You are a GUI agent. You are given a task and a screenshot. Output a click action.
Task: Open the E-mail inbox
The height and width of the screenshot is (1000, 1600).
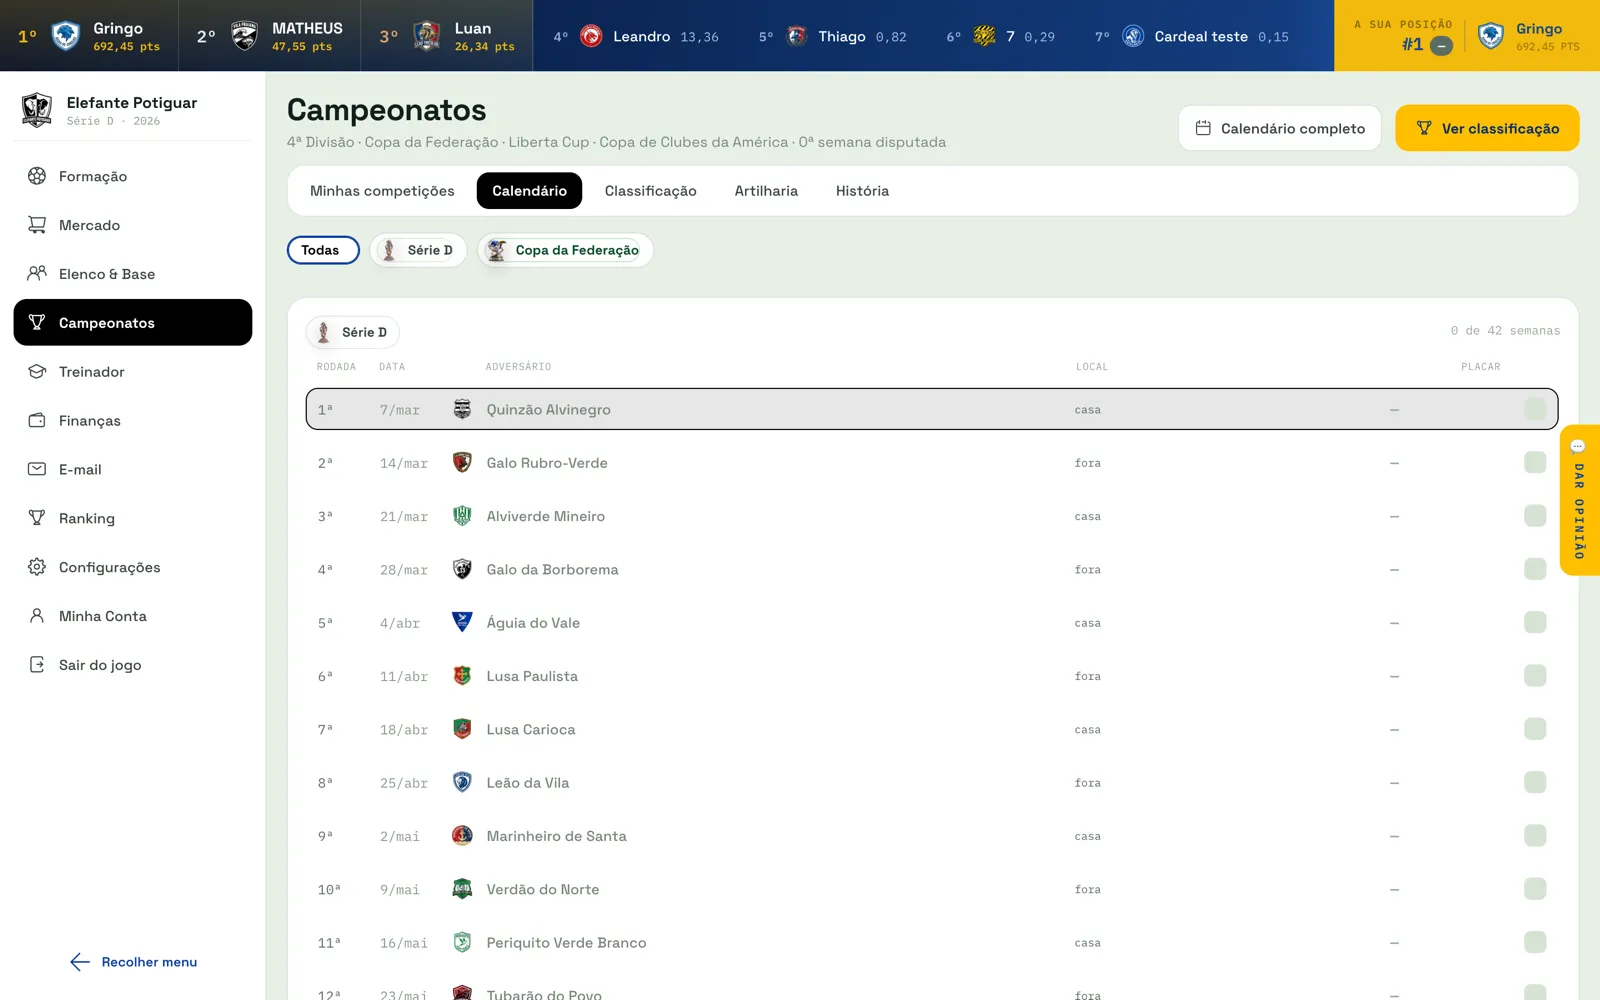click(132, 469)
